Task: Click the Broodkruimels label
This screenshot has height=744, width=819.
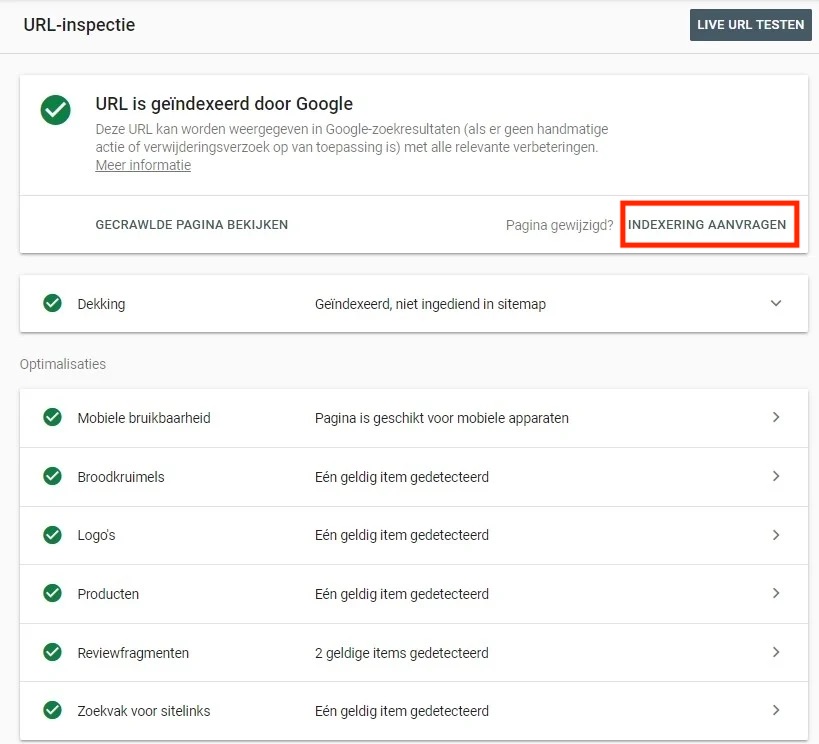Action: point(121,477)
